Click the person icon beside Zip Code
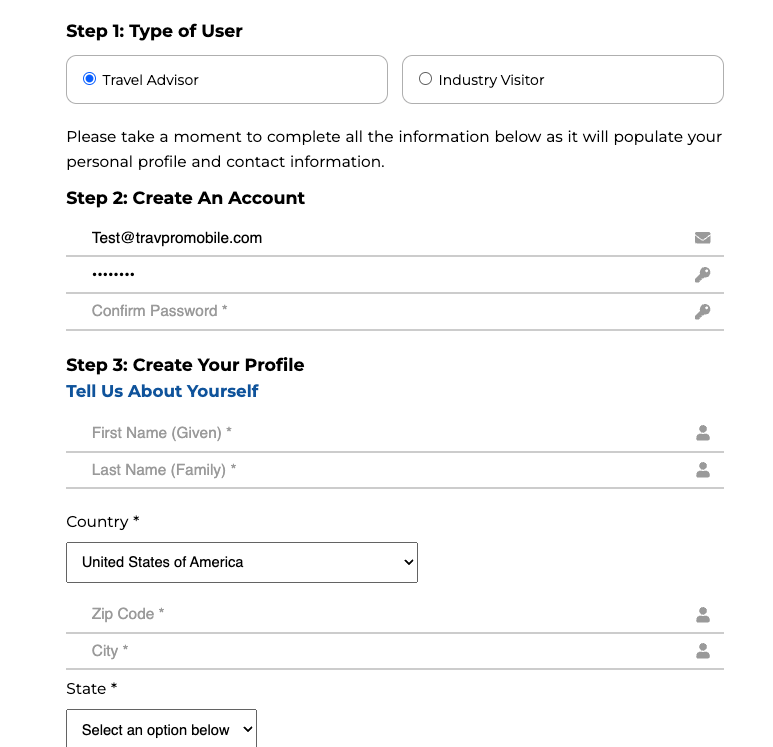The width and height of the screenshot is (773, 747). pyautogui.click(x=703, y=615)
